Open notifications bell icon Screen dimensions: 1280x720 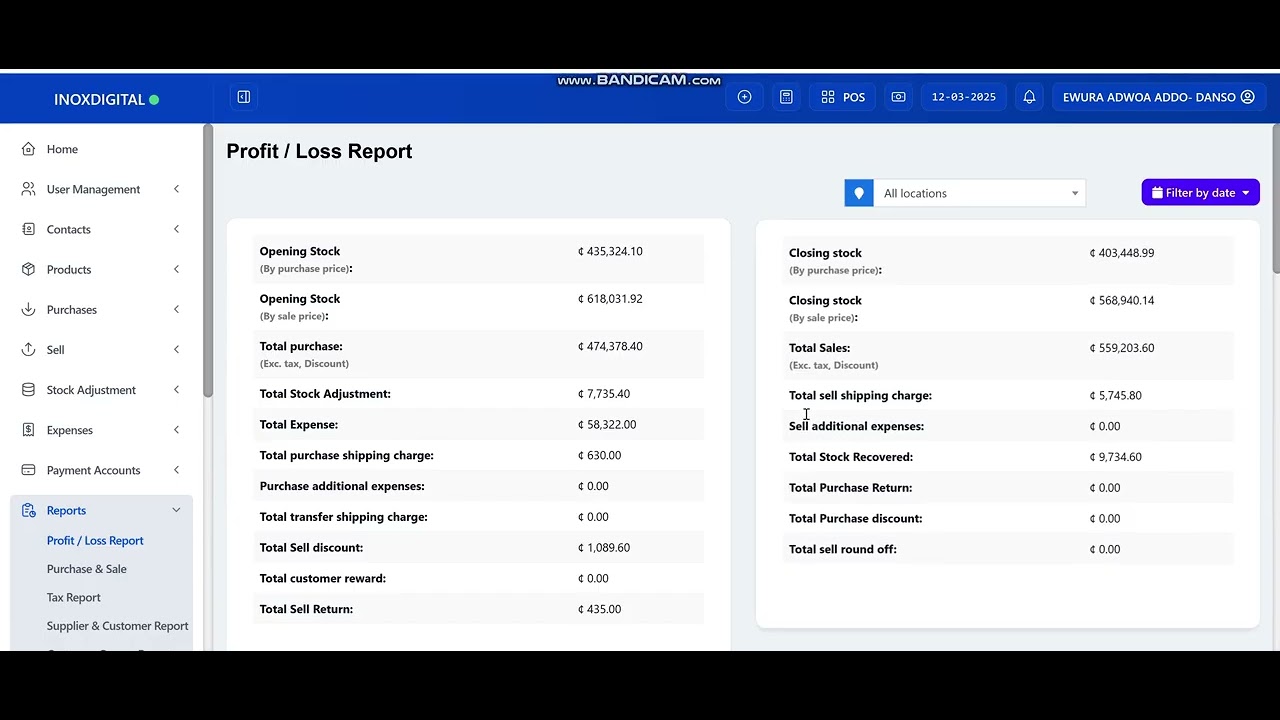[x=1029, y=97]
